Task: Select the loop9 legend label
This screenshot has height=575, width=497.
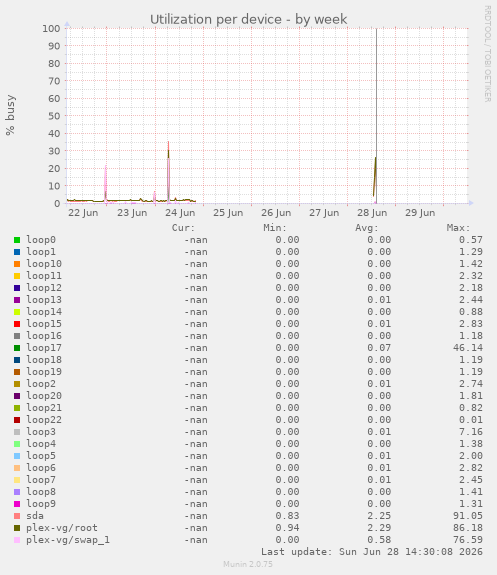Action: pyautogui.click(x=41, y=504)
